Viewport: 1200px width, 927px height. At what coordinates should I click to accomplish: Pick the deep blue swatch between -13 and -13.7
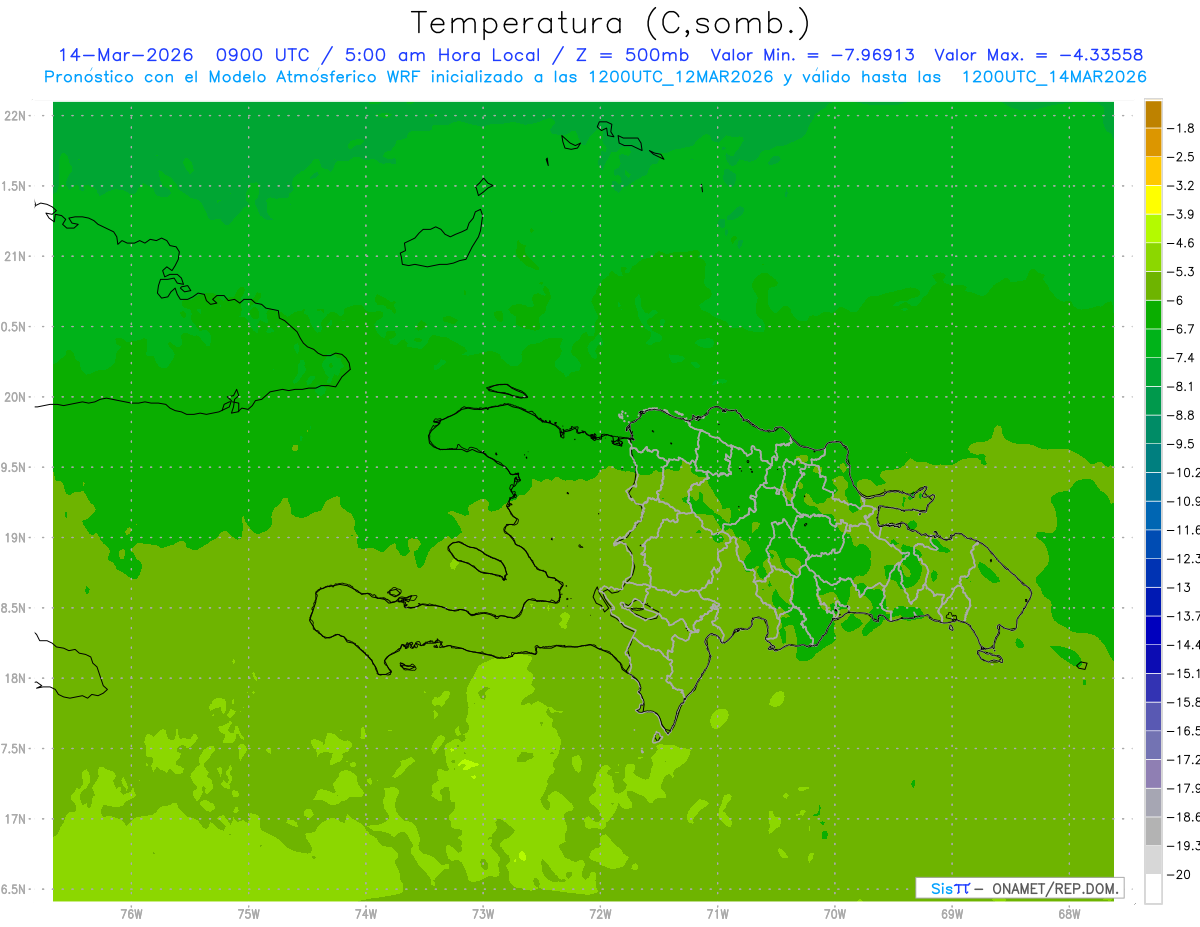tap(1153, 602)
